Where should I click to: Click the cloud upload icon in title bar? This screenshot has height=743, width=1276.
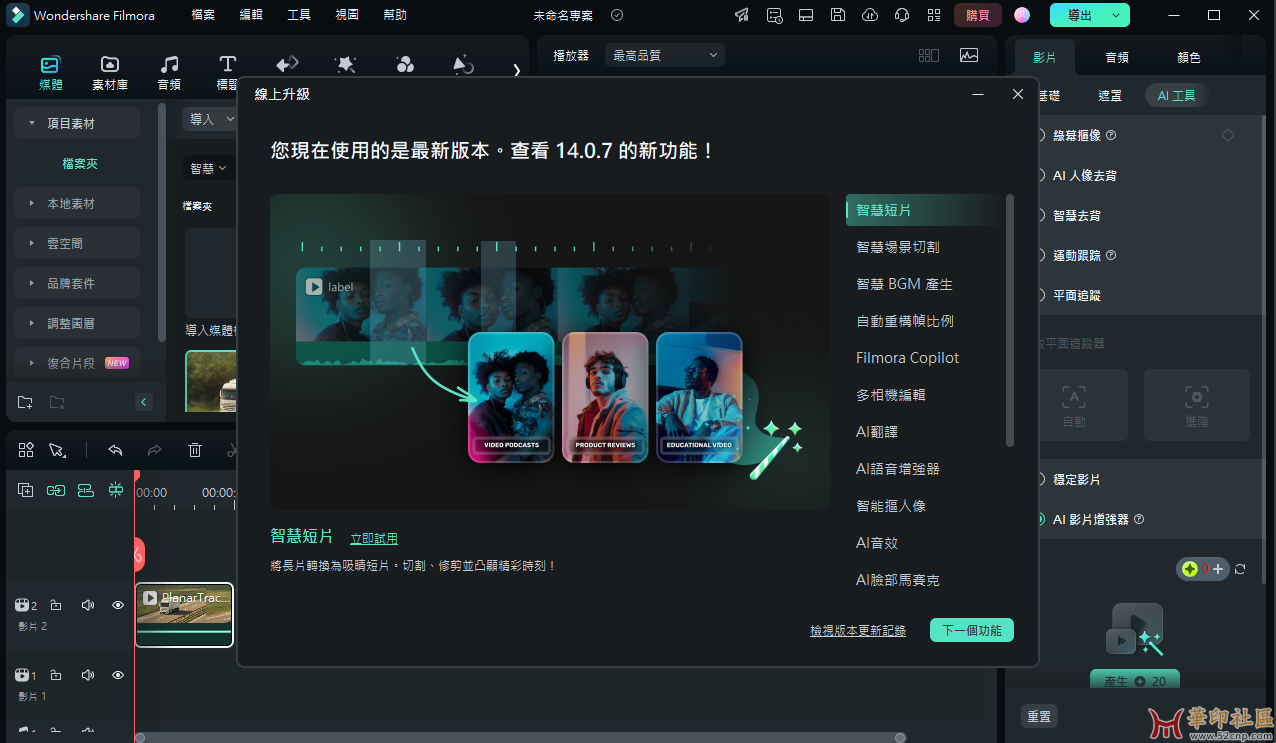[x=870, y=15]
